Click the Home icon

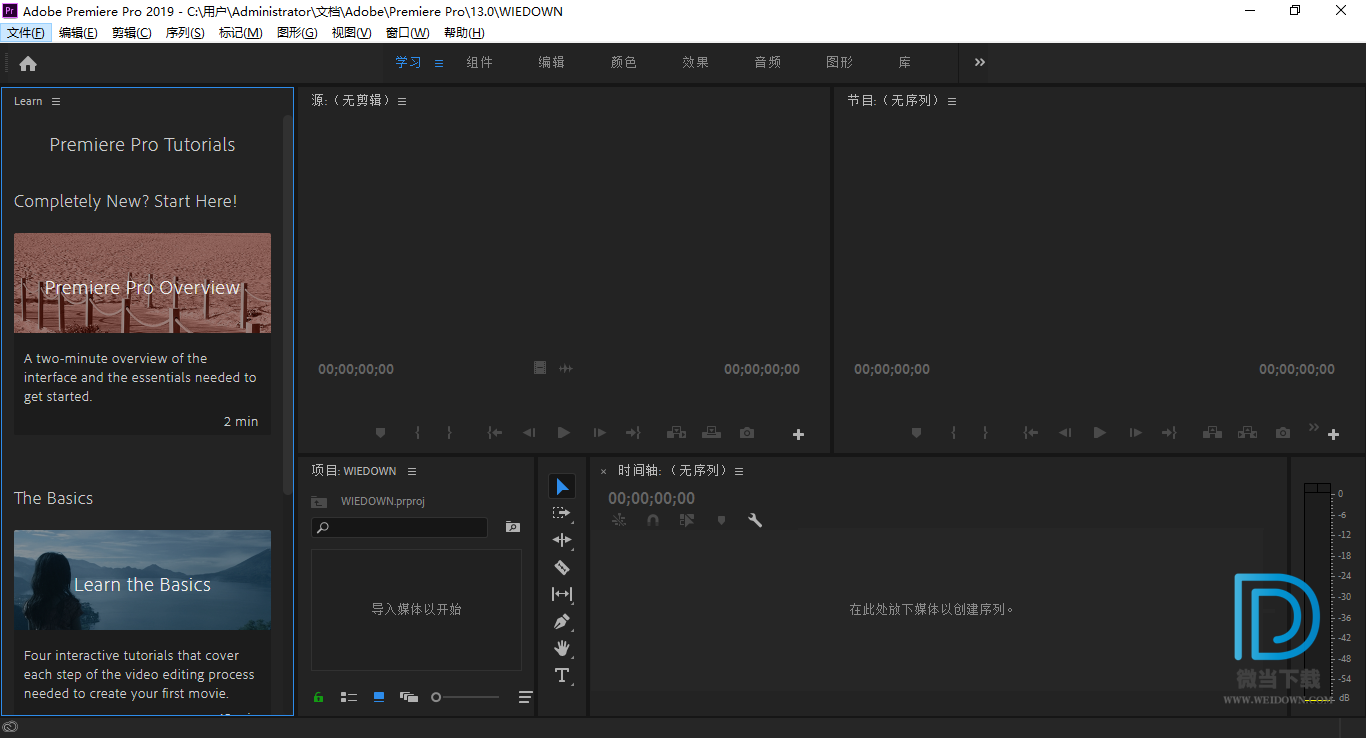(28, 63)
